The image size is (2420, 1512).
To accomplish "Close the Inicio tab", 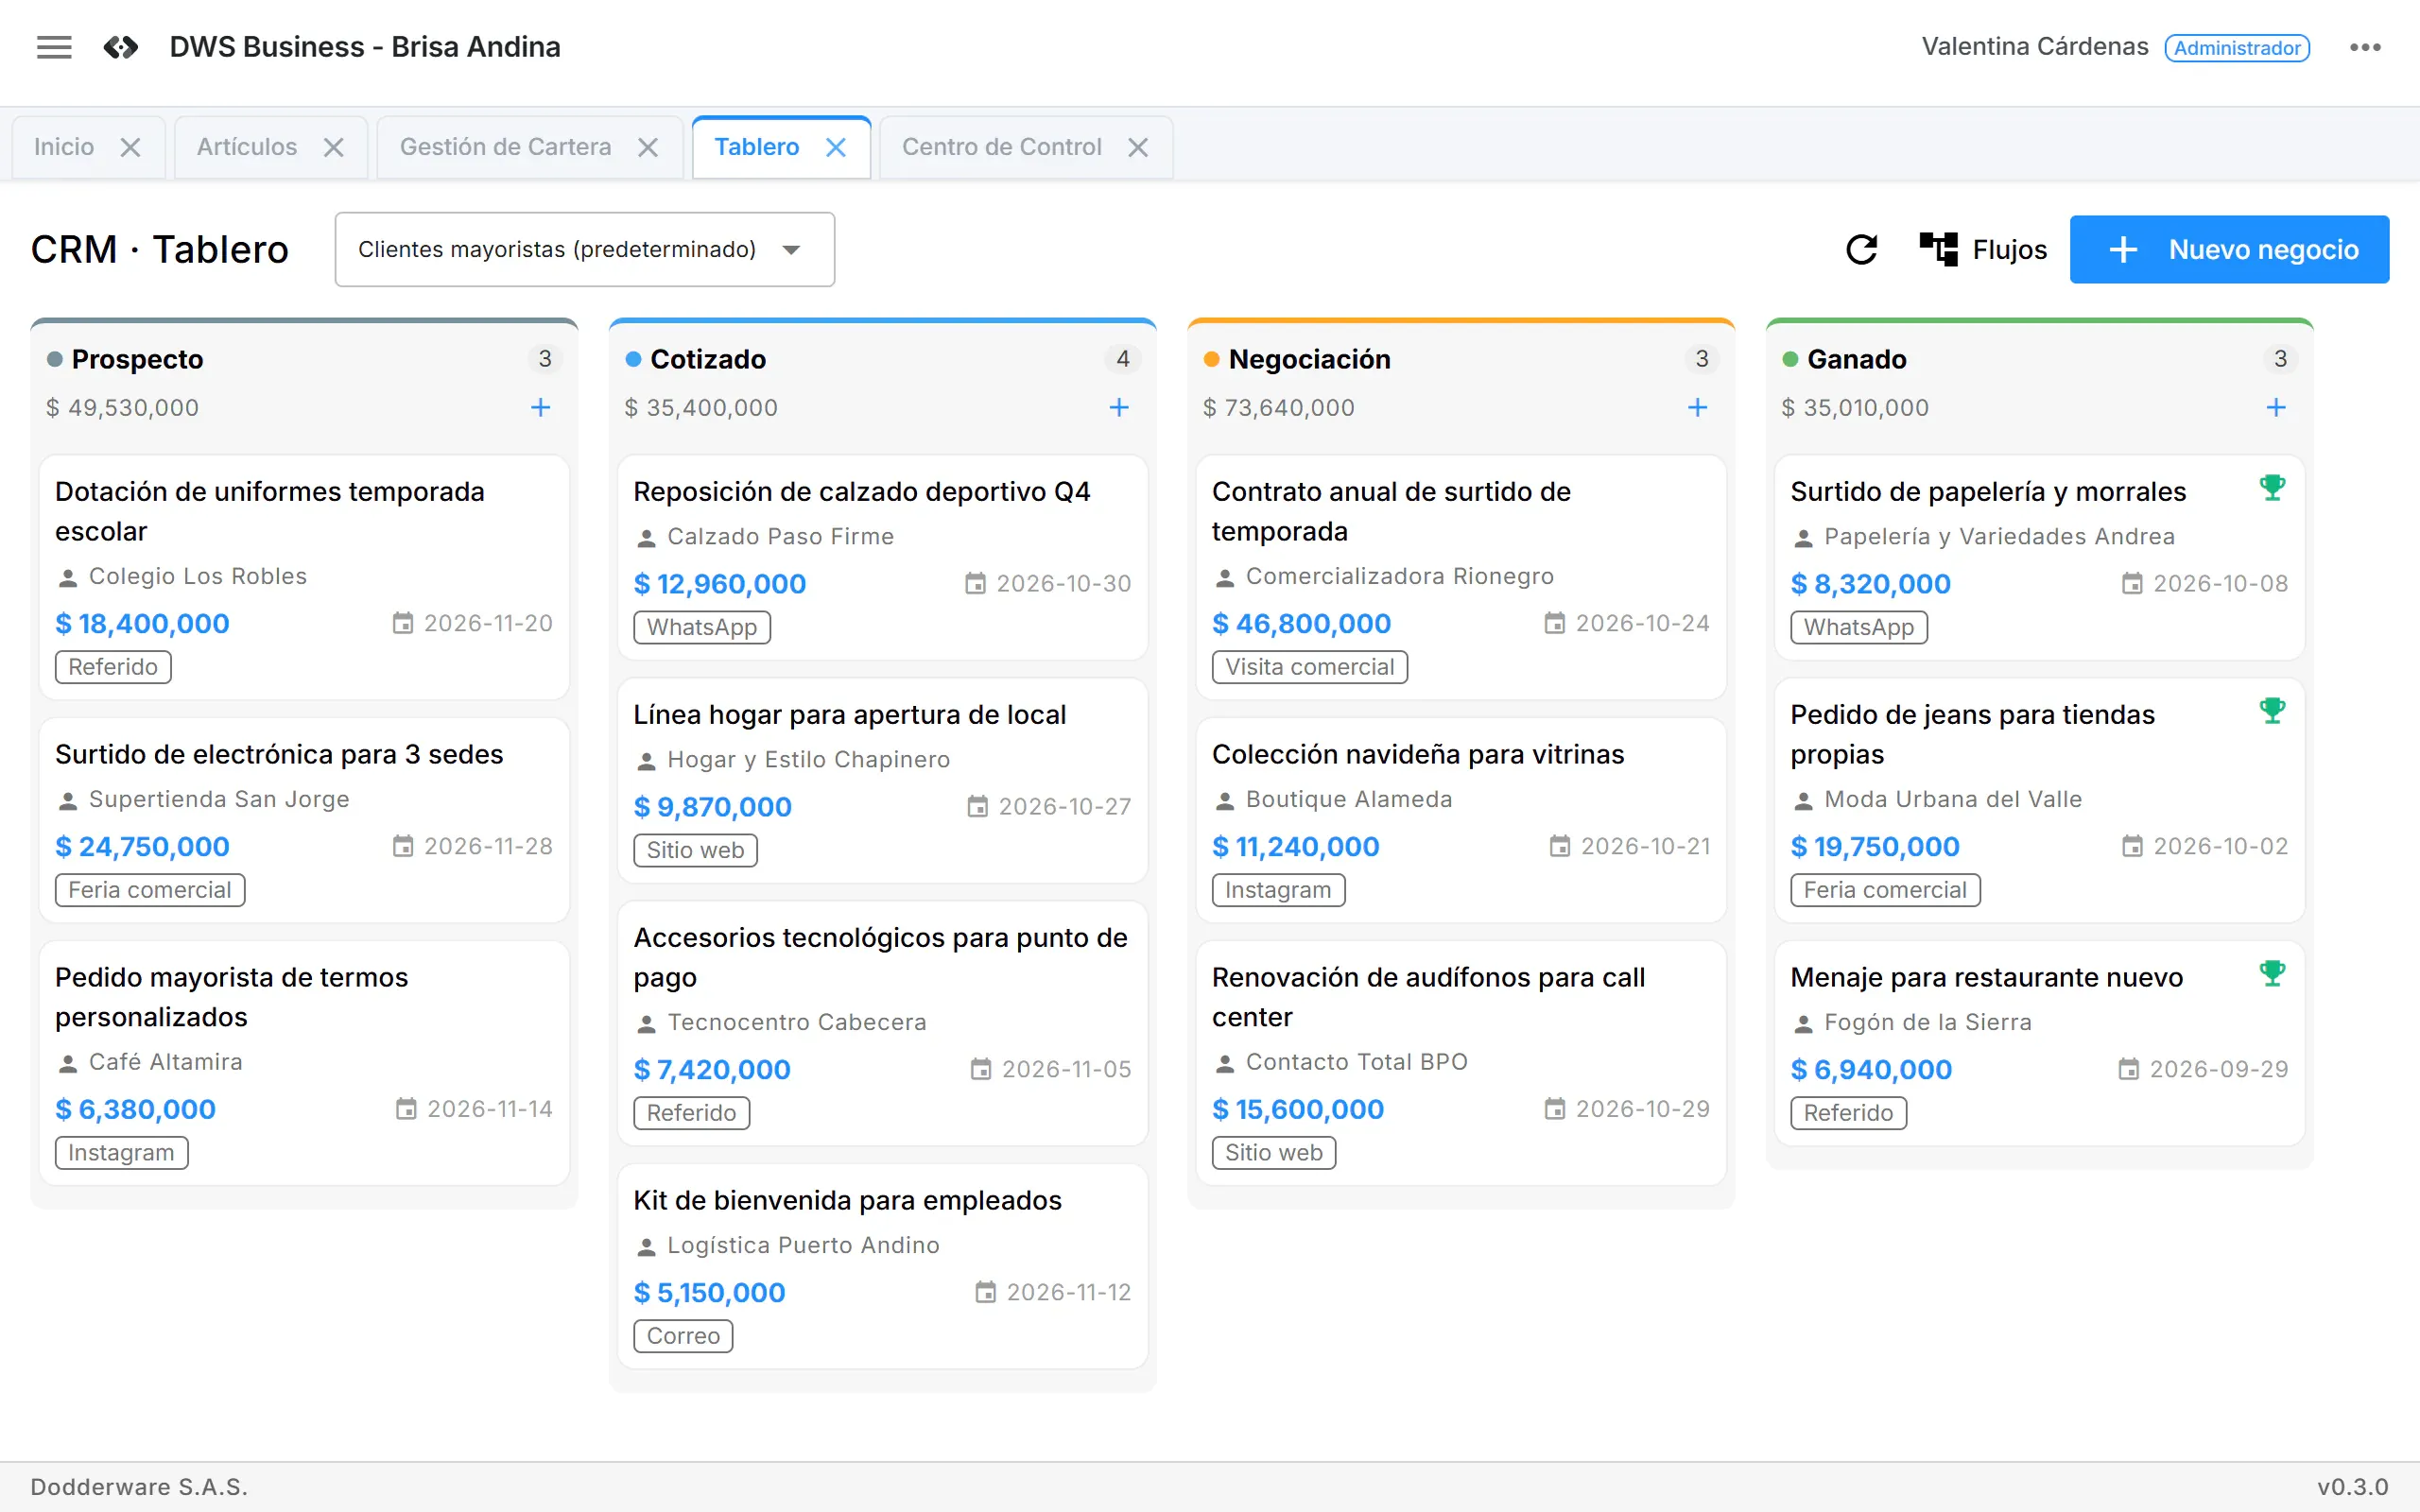I will (130, 147).
